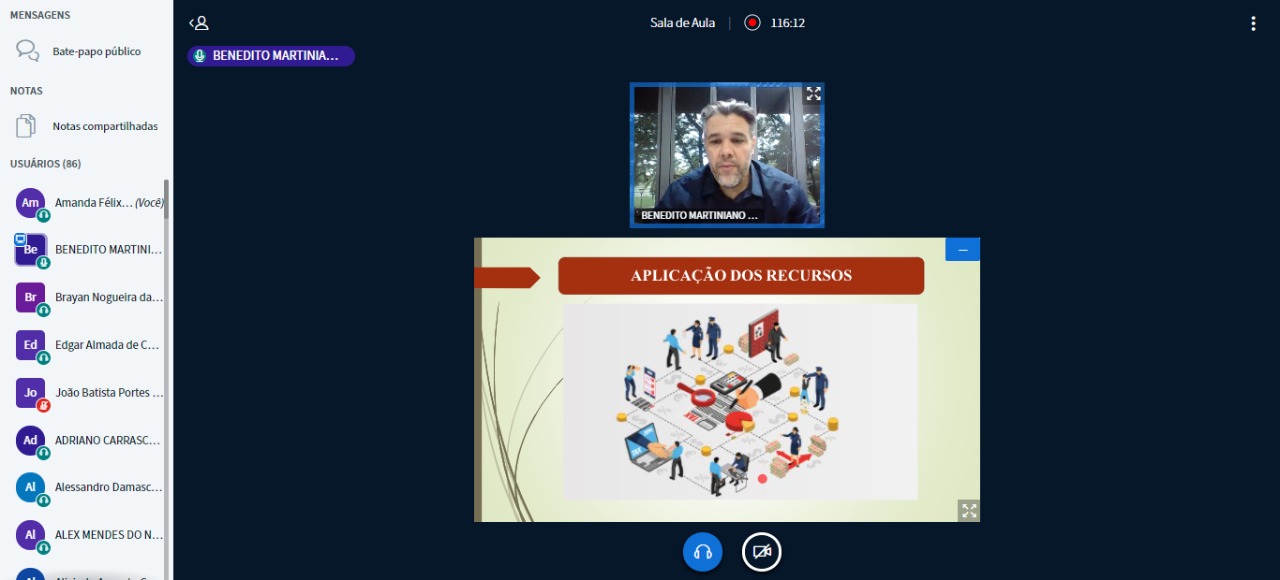Click the slide illustration image
The image size is (1280, 580).
tap(740, 402)
